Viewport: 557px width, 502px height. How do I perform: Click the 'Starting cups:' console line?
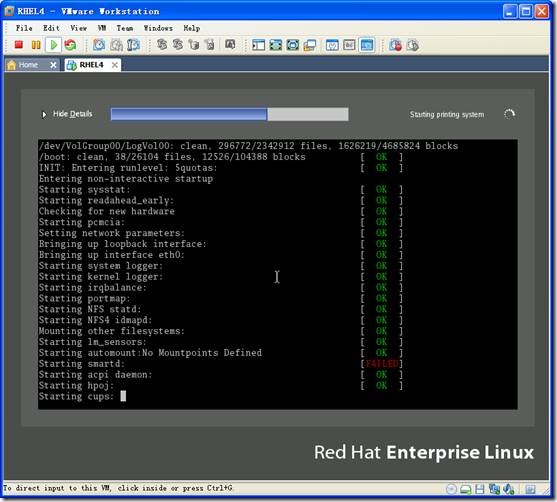coord(76,396)
